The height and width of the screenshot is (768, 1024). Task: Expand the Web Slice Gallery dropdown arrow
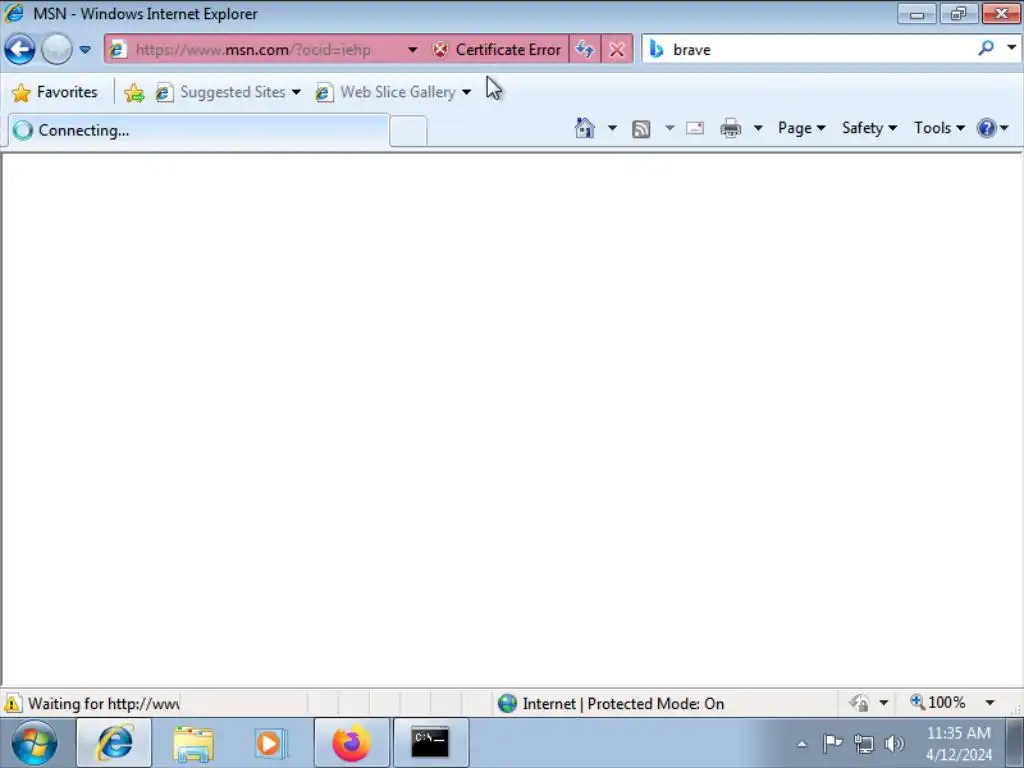[x=466, y=92]
